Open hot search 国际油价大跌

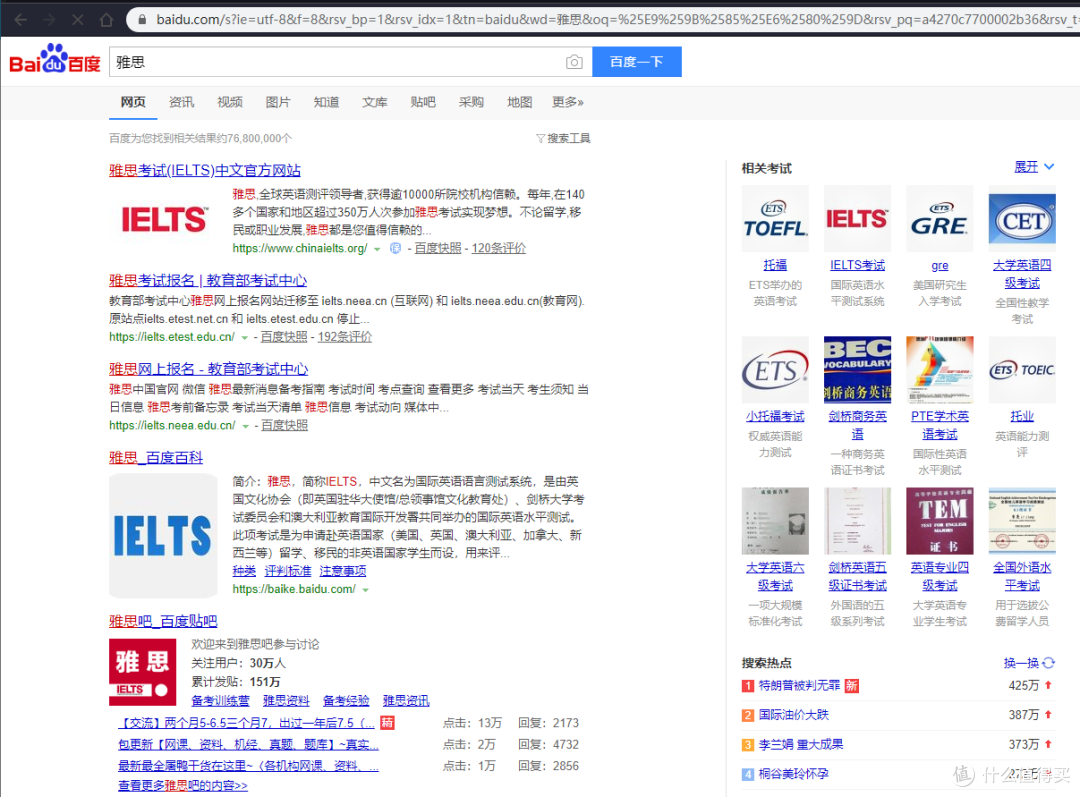pyautogui.click(x=793, y=715)
